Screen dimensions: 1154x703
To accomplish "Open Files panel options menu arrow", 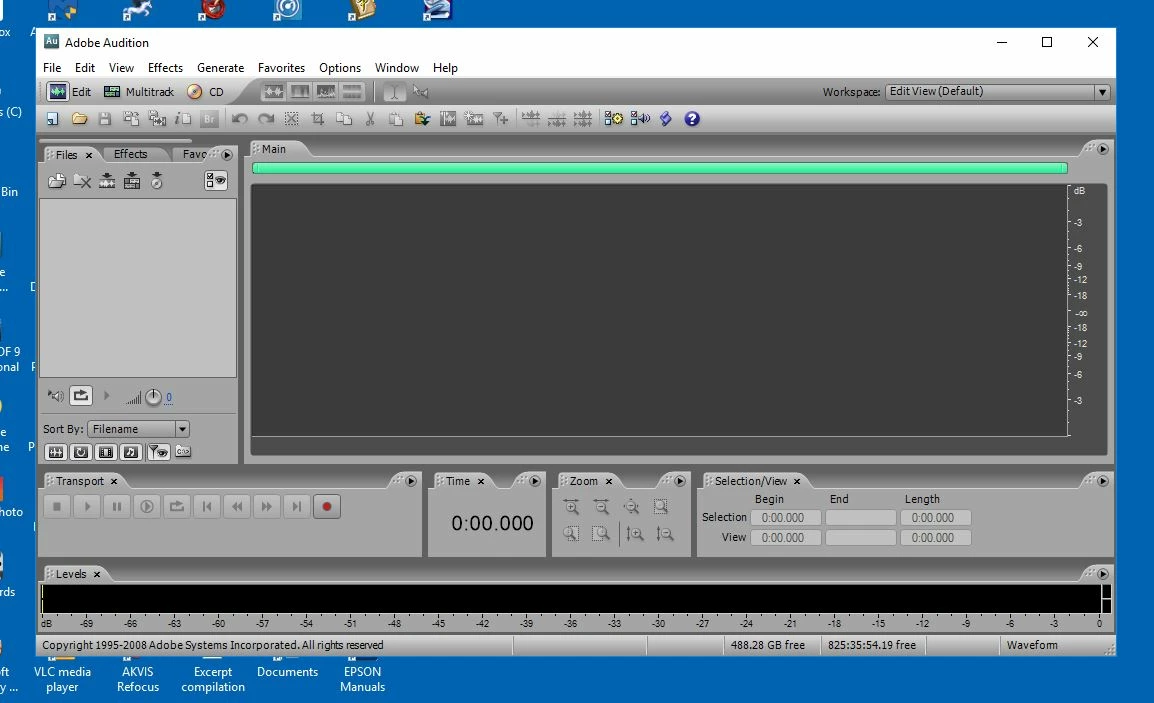I will point(227,155).
